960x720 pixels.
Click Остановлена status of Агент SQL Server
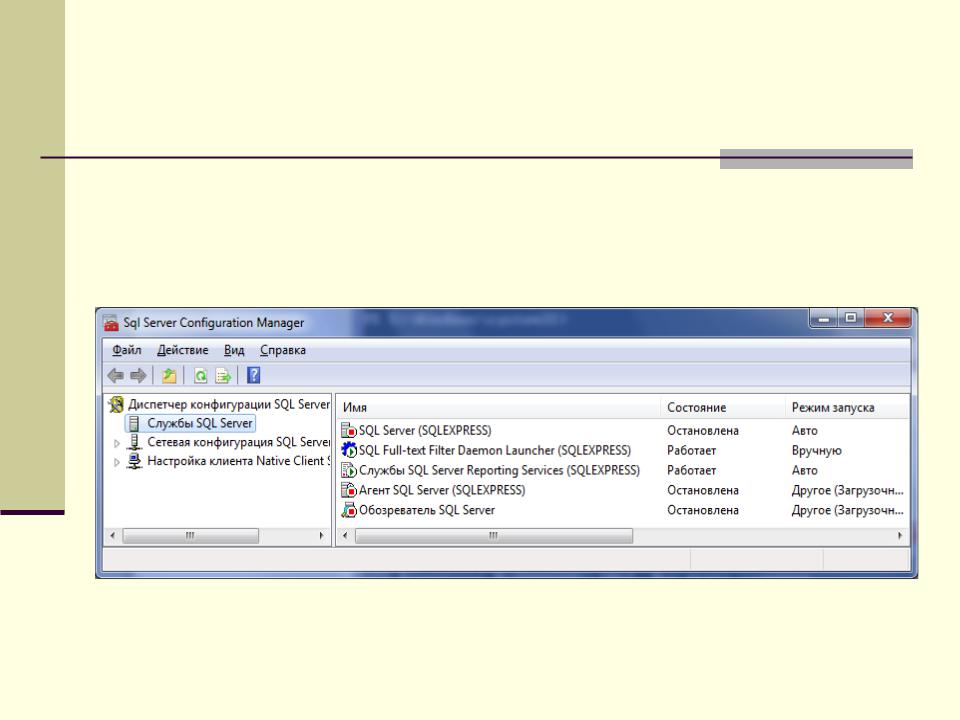pos(703,490)
